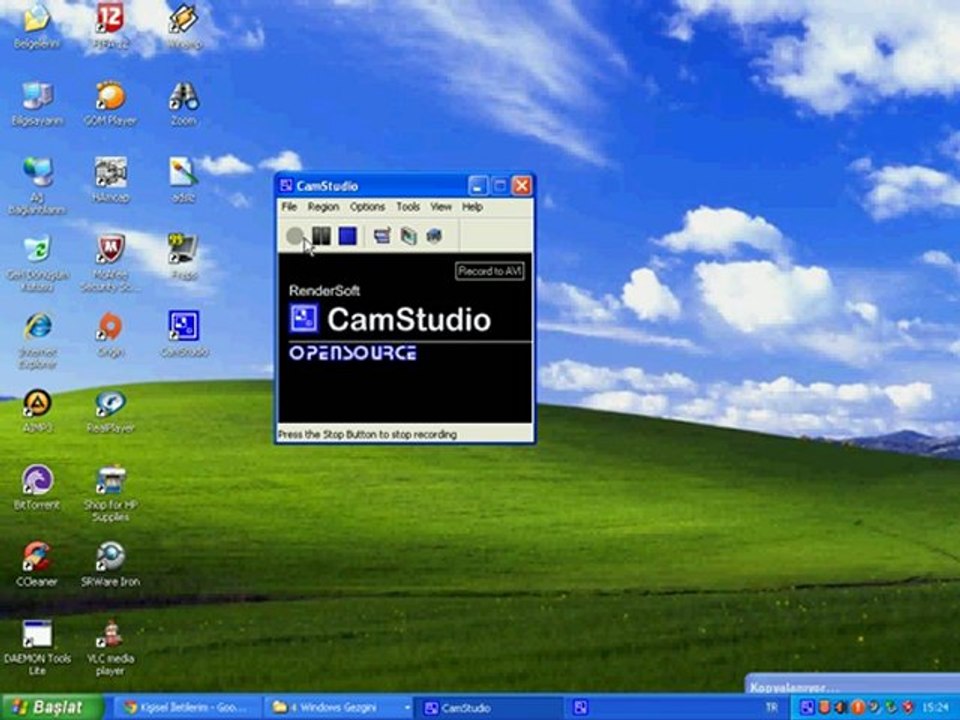This screenshot has height=720, width=960.
Task: Select the Internet Explorer desktop icon
Action: click(x=37, y=340)
